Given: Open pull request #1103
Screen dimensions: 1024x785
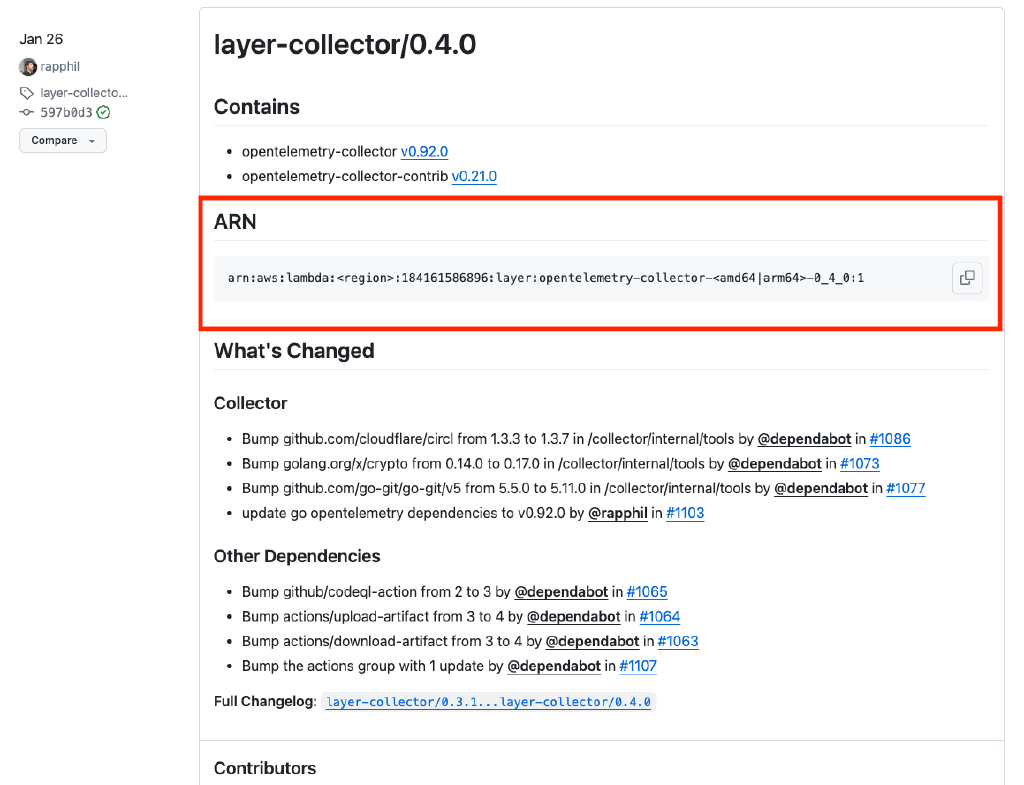Looking at the screenshot, I should (688, 512).
